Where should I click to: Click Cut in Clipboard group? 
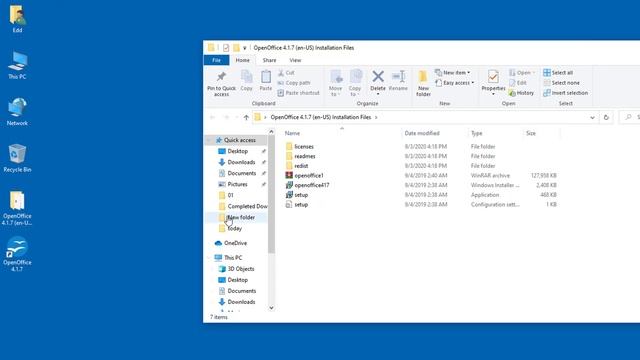click(286, 73)
